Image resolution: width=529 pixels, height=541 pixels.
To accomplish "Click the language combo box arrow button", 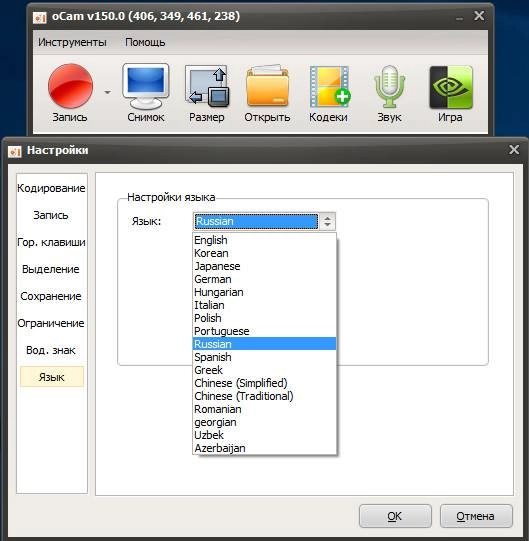I will point(327,222).
